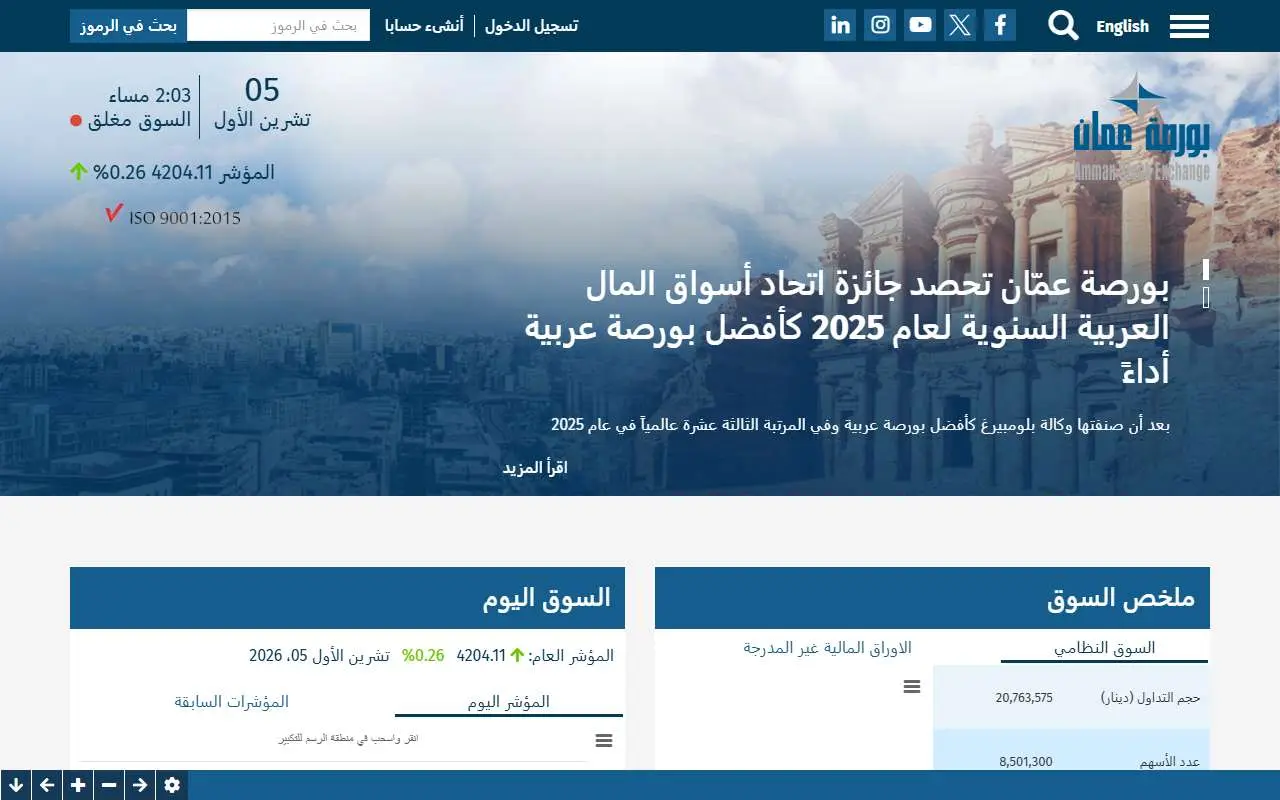
Task: Click the right arrow in bottom toolbar
Action: pos(140,785)
